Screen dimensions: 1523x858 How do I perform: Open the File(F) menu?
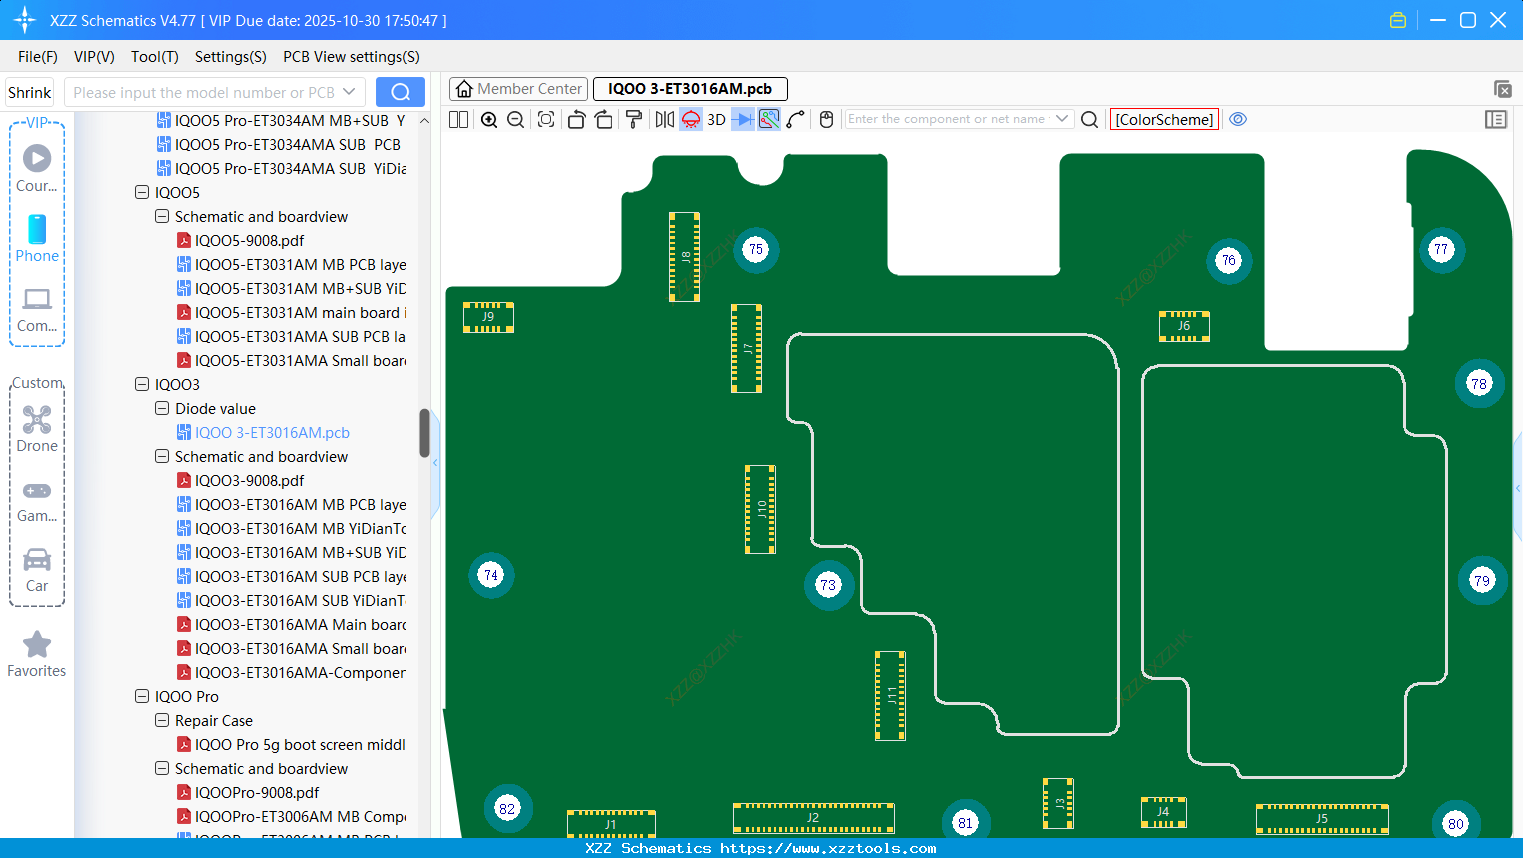[38, 57]
